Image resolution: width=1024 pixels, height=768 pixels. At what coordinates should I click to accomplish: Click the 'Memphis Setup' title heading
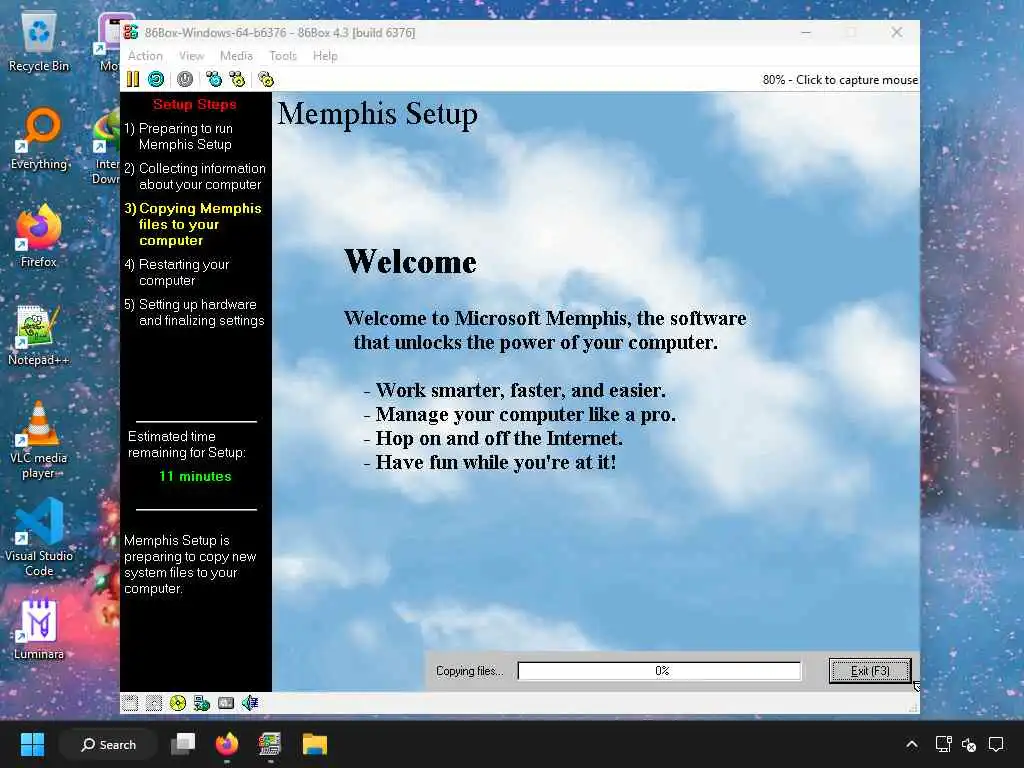point(377,114)
